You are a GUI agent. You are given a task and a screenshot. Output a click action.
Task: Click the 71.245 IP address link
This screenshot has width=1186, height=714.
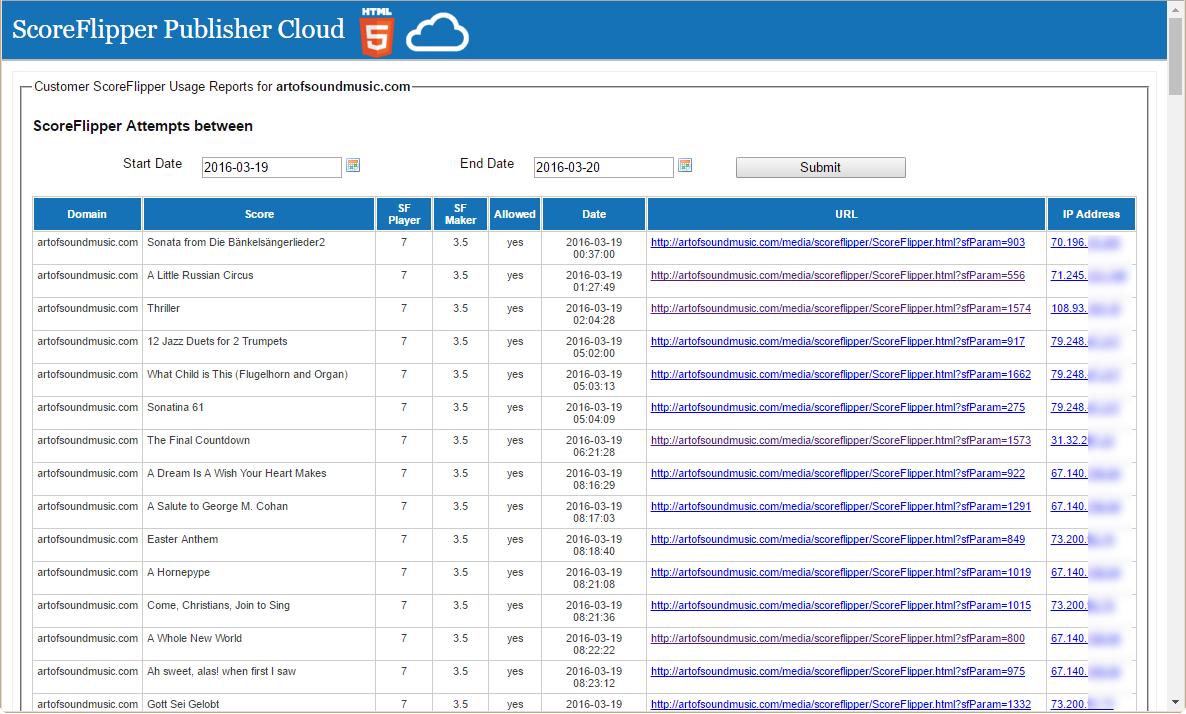1088,276
